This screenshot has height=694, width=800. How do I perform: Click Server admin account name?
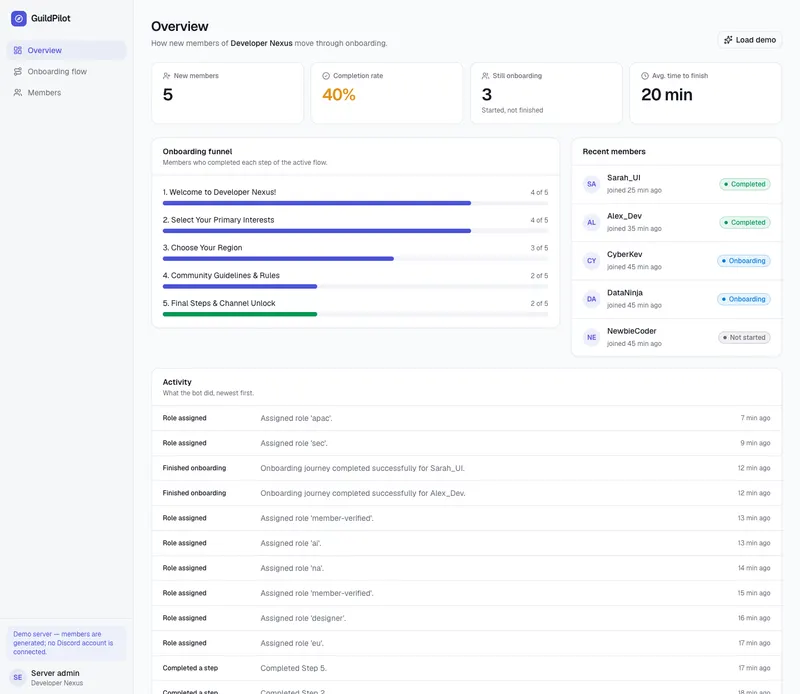pos(55,673)
